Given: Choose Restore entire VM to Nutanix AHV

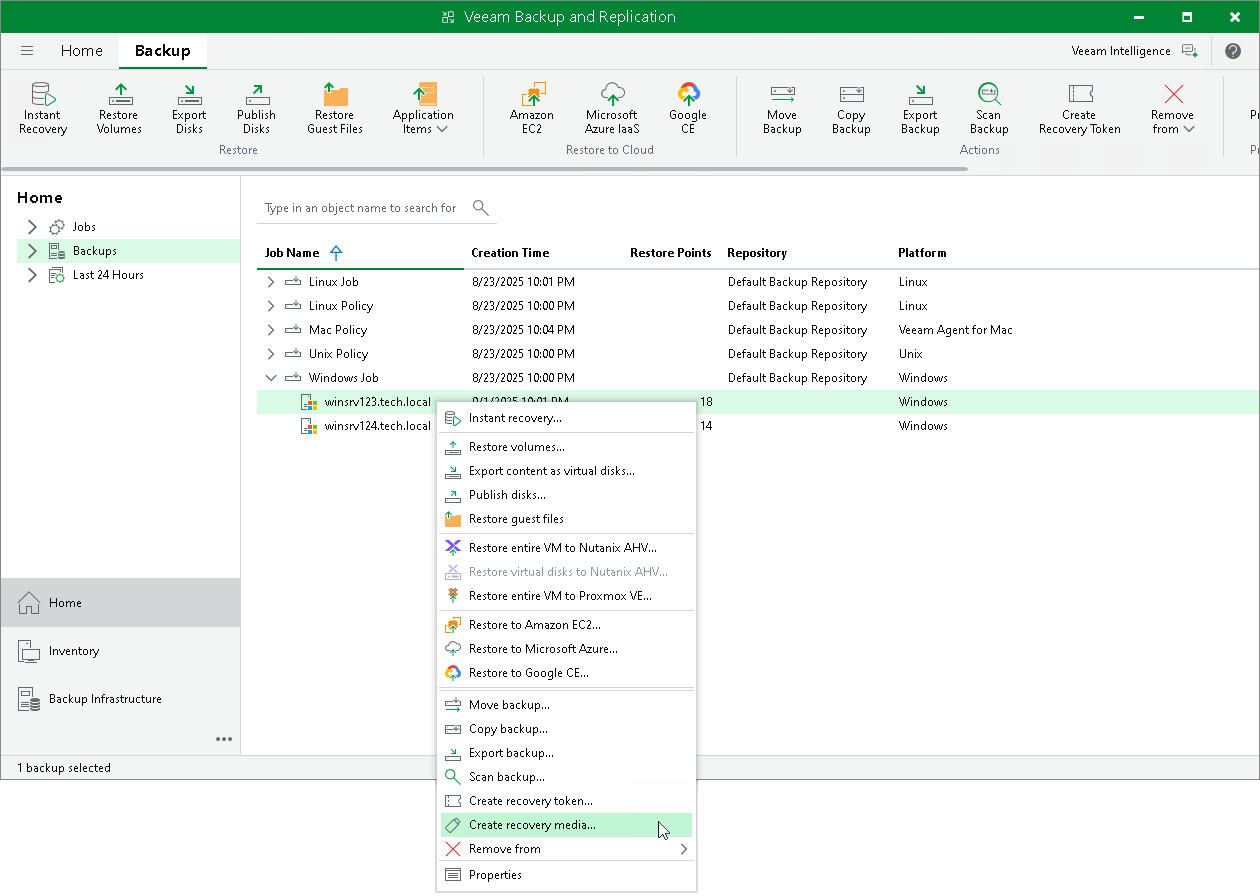Looking at the screenshot, I should coord(567,548).
